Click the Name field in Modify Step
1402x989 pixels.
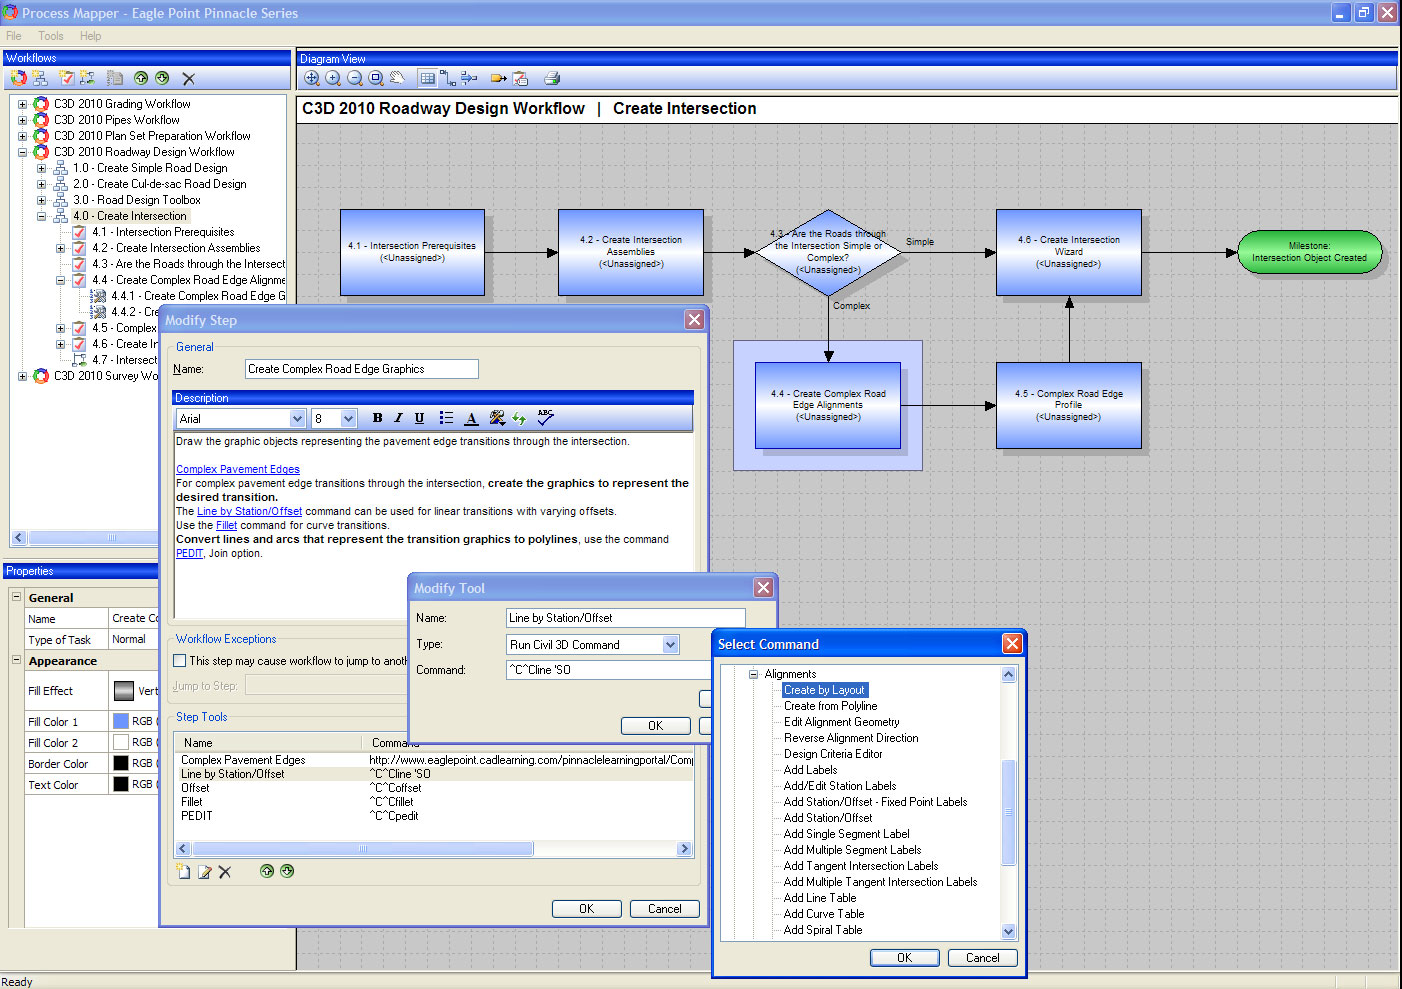click(x=361, y=369)
